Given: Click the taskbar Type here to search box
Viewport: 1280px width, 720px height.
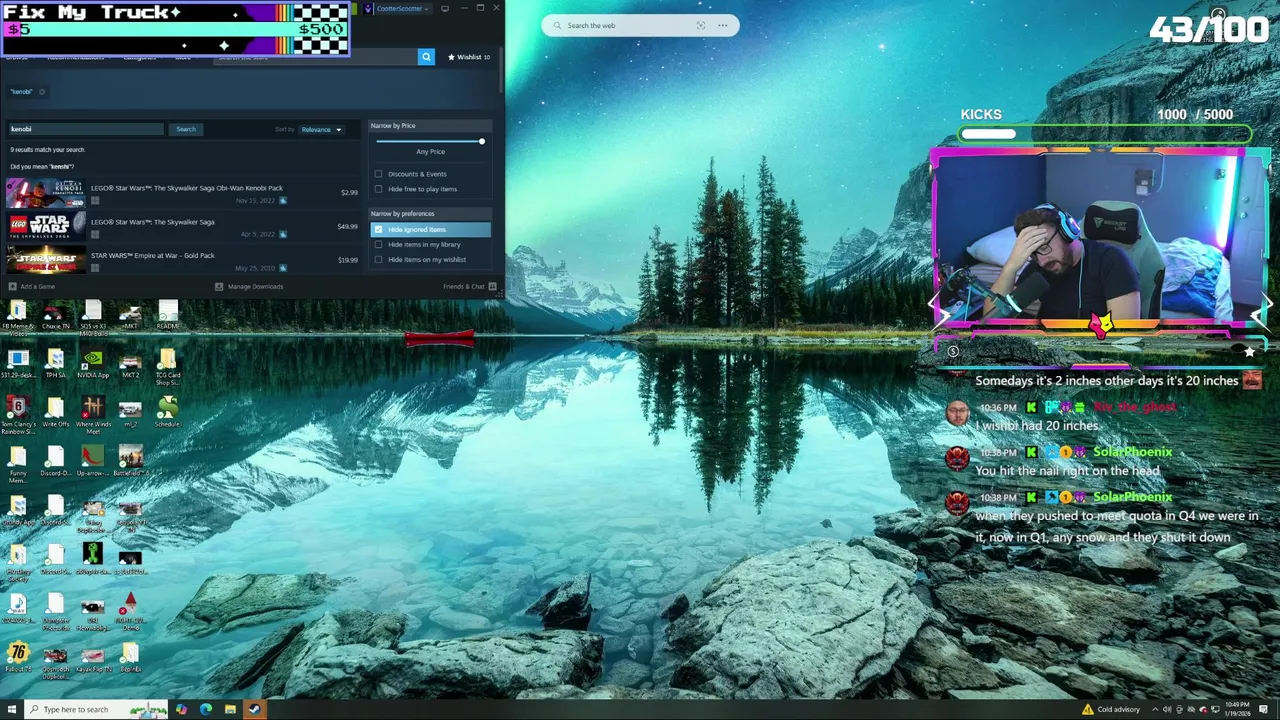Looking at the screenshot, I should pyautogui.click(x=97, y=709).
